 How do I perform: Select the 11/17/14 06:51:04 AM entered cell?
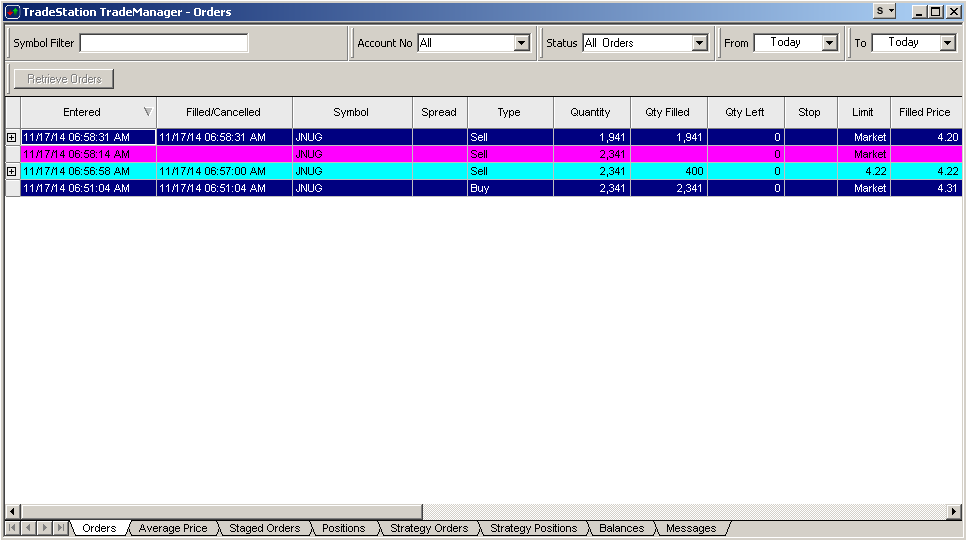pos(89,188)
